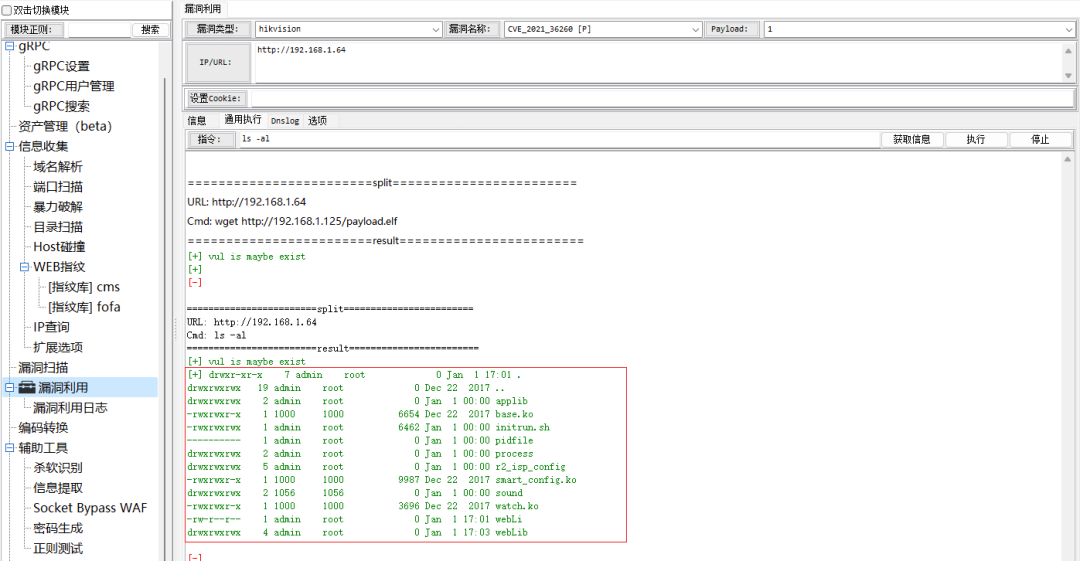Viewport: 1080px width, 561px height.
Task: Select gRPC搜索 tree item
Action: [x=61, y=106]
